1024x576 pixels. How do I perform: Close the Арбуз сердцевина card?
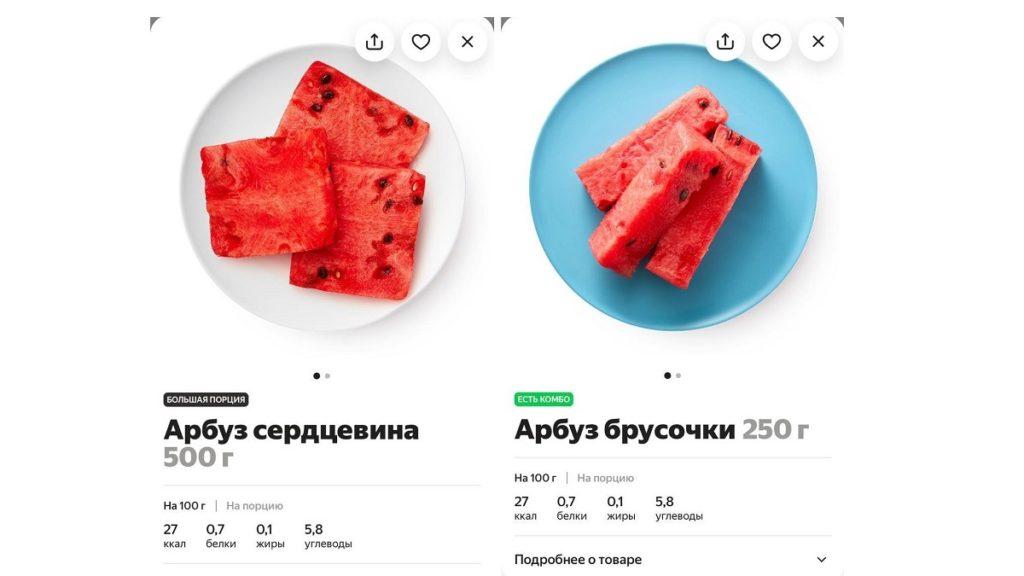[x=467, y=42]
